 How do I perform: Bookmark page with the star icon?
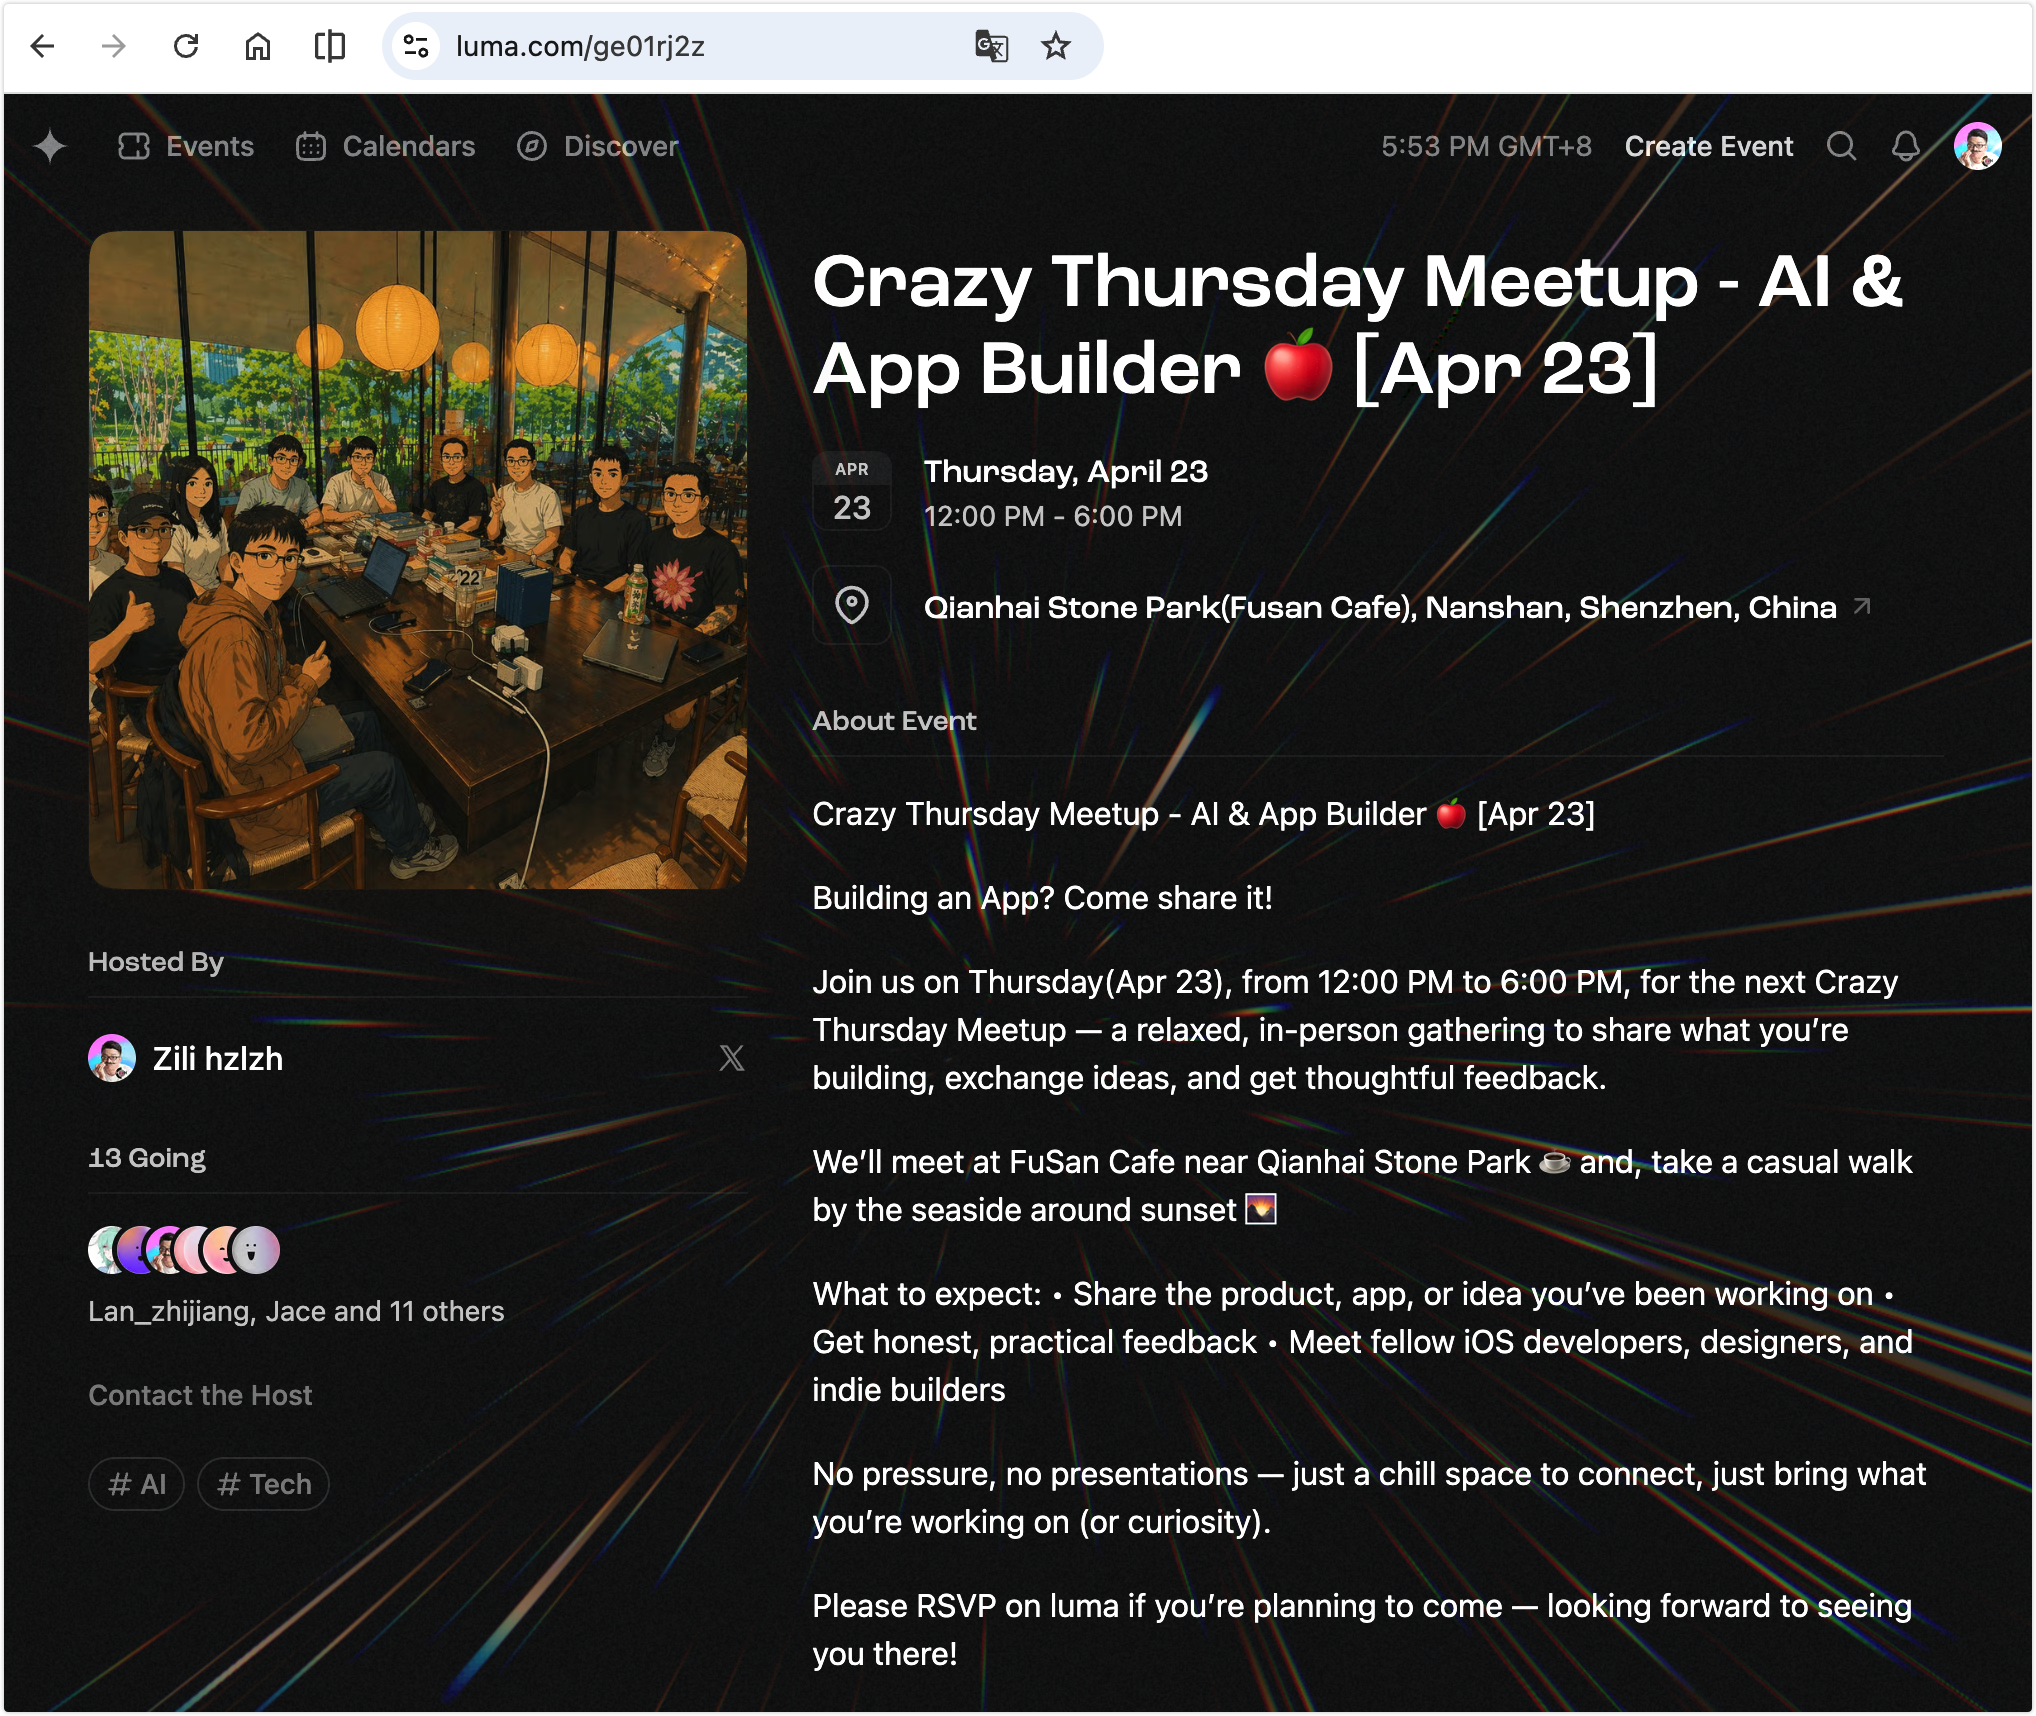tap(1056, 46)
